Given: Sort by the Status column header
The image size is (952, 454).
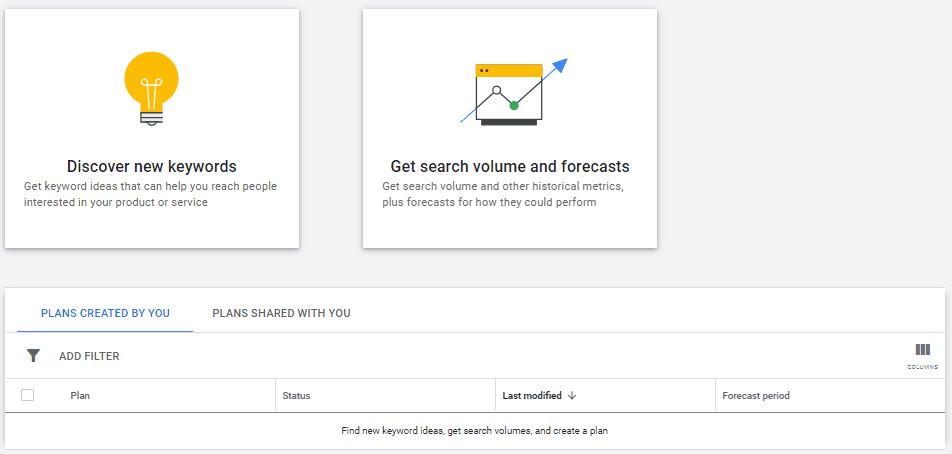Looking at the screenshot, I should (296, 396).
